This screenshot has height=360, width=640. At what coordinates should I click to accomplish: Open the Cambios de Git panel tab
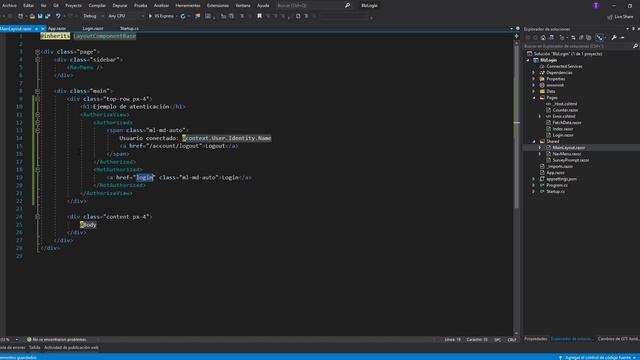click(x=618, y=339)
